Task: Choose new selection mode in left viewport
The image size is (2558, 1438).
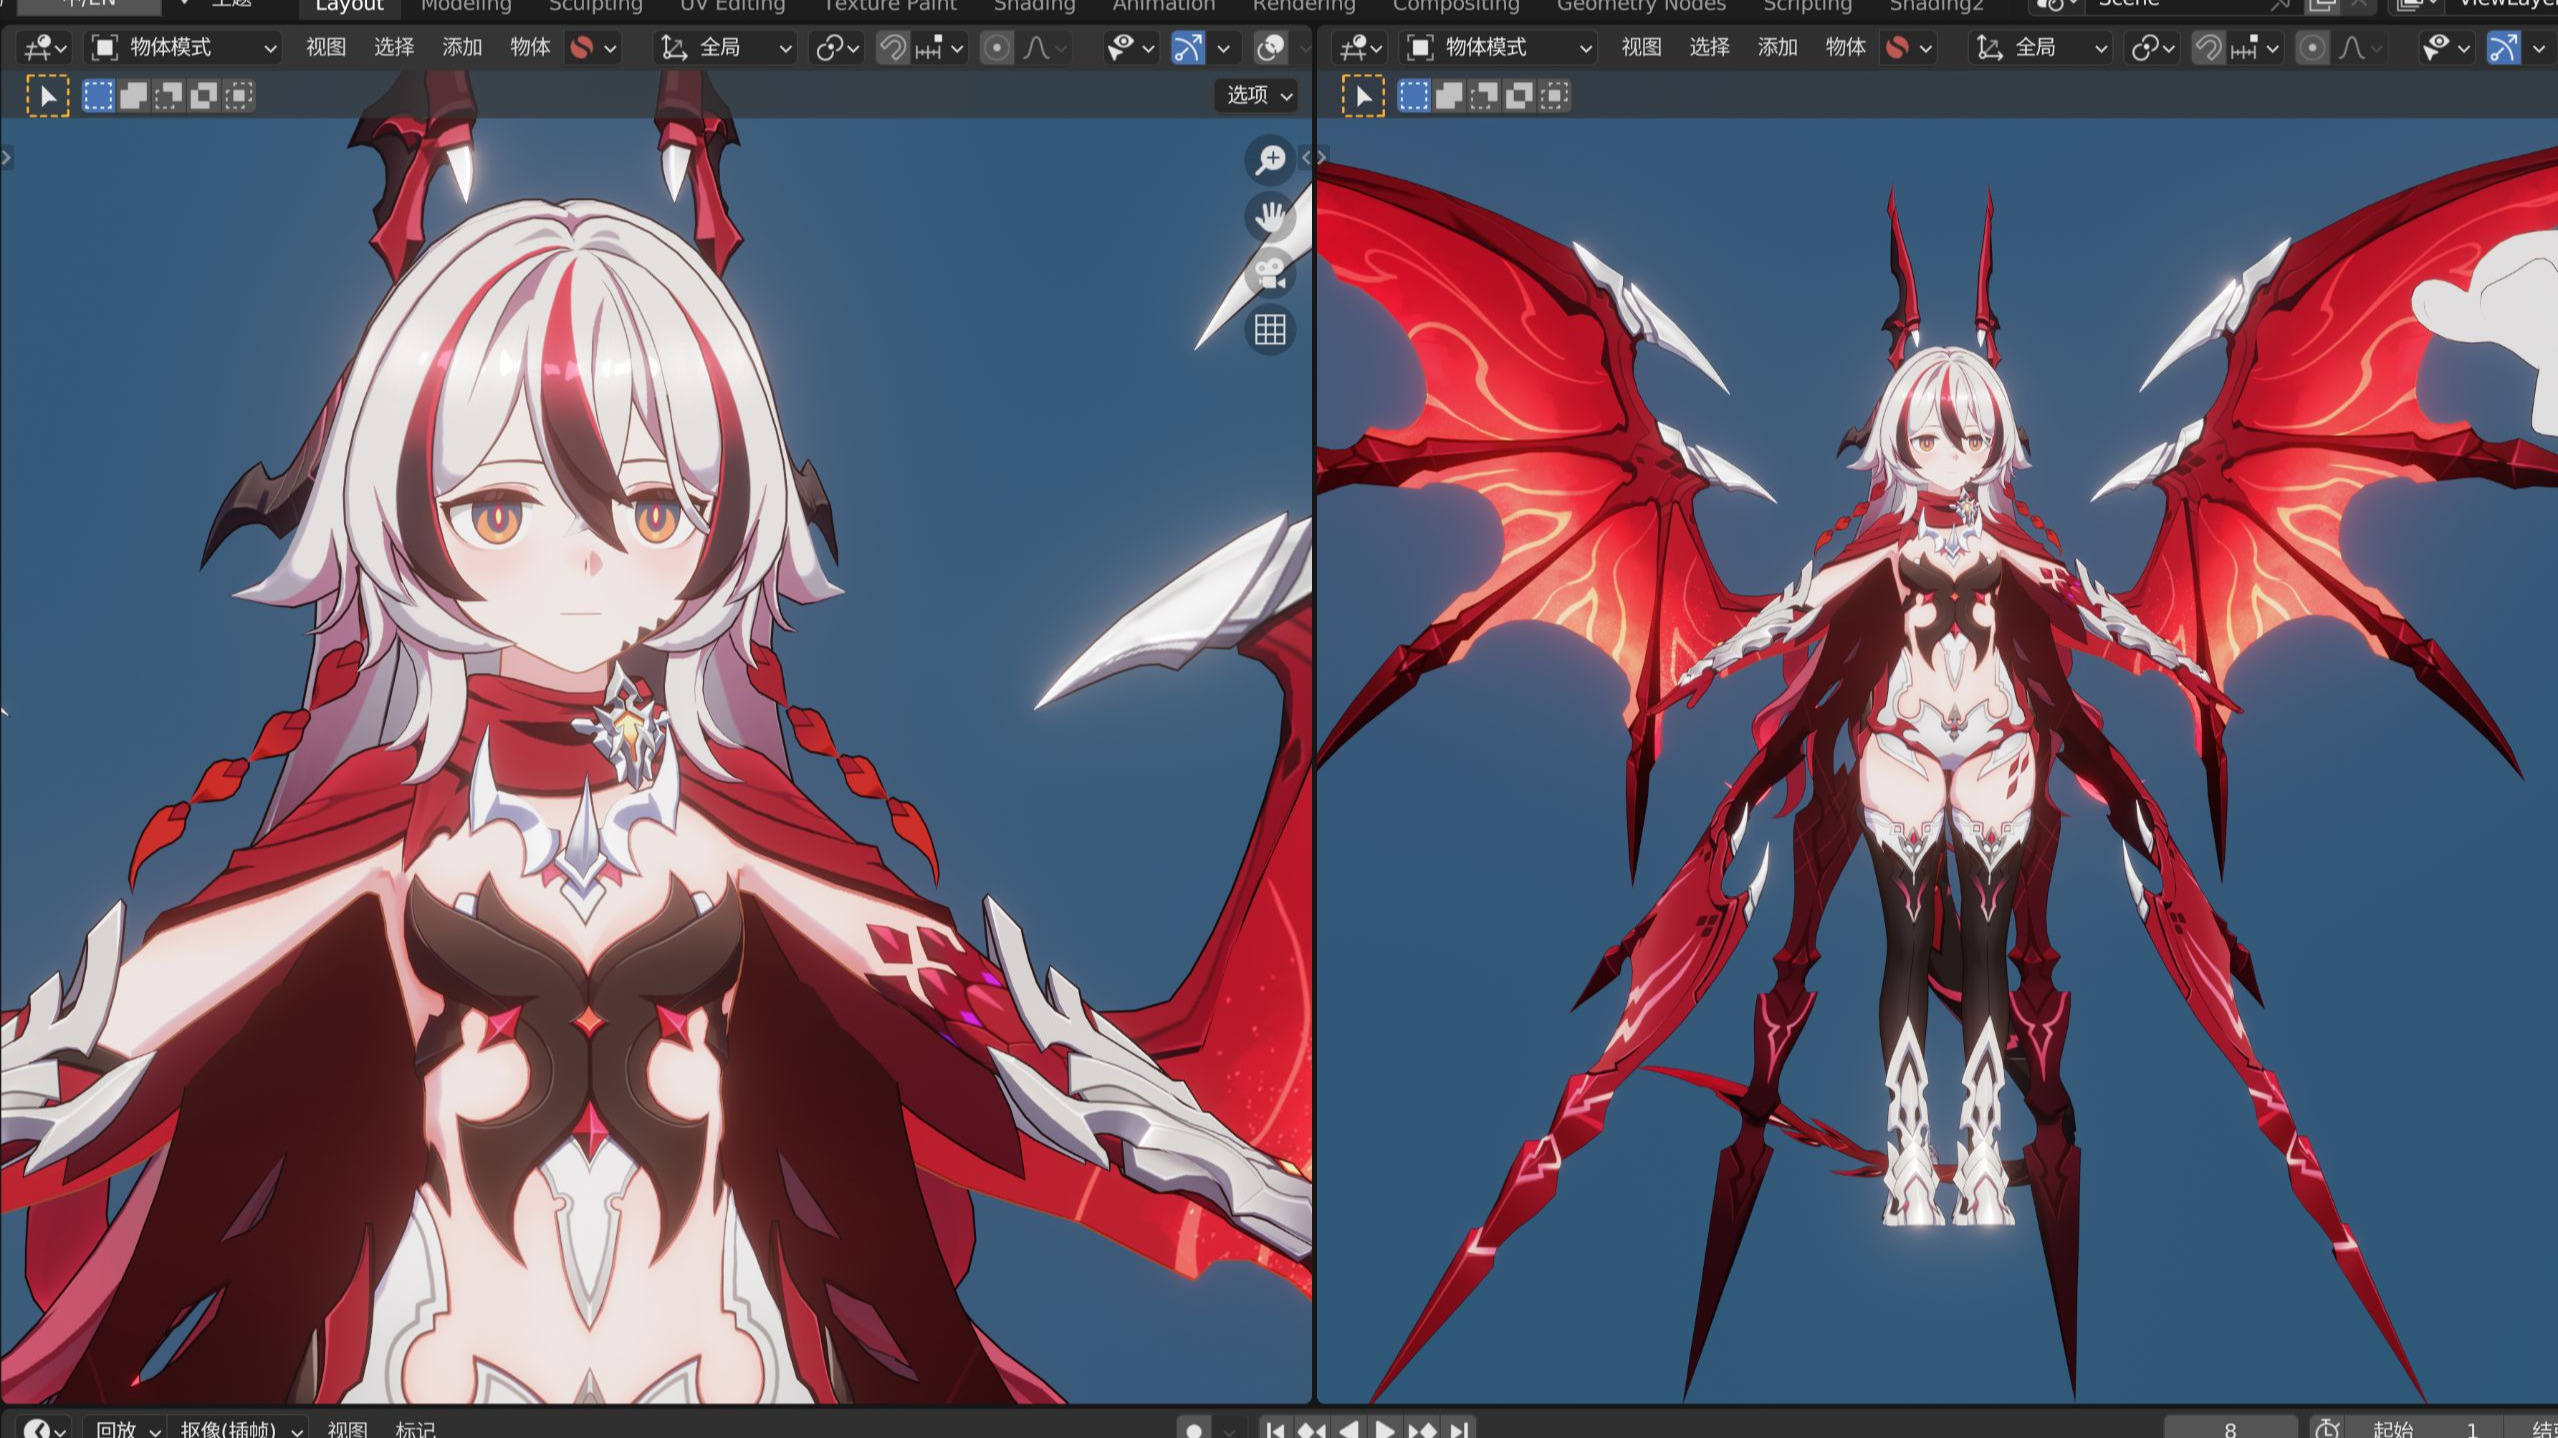Action: [98, 96]
